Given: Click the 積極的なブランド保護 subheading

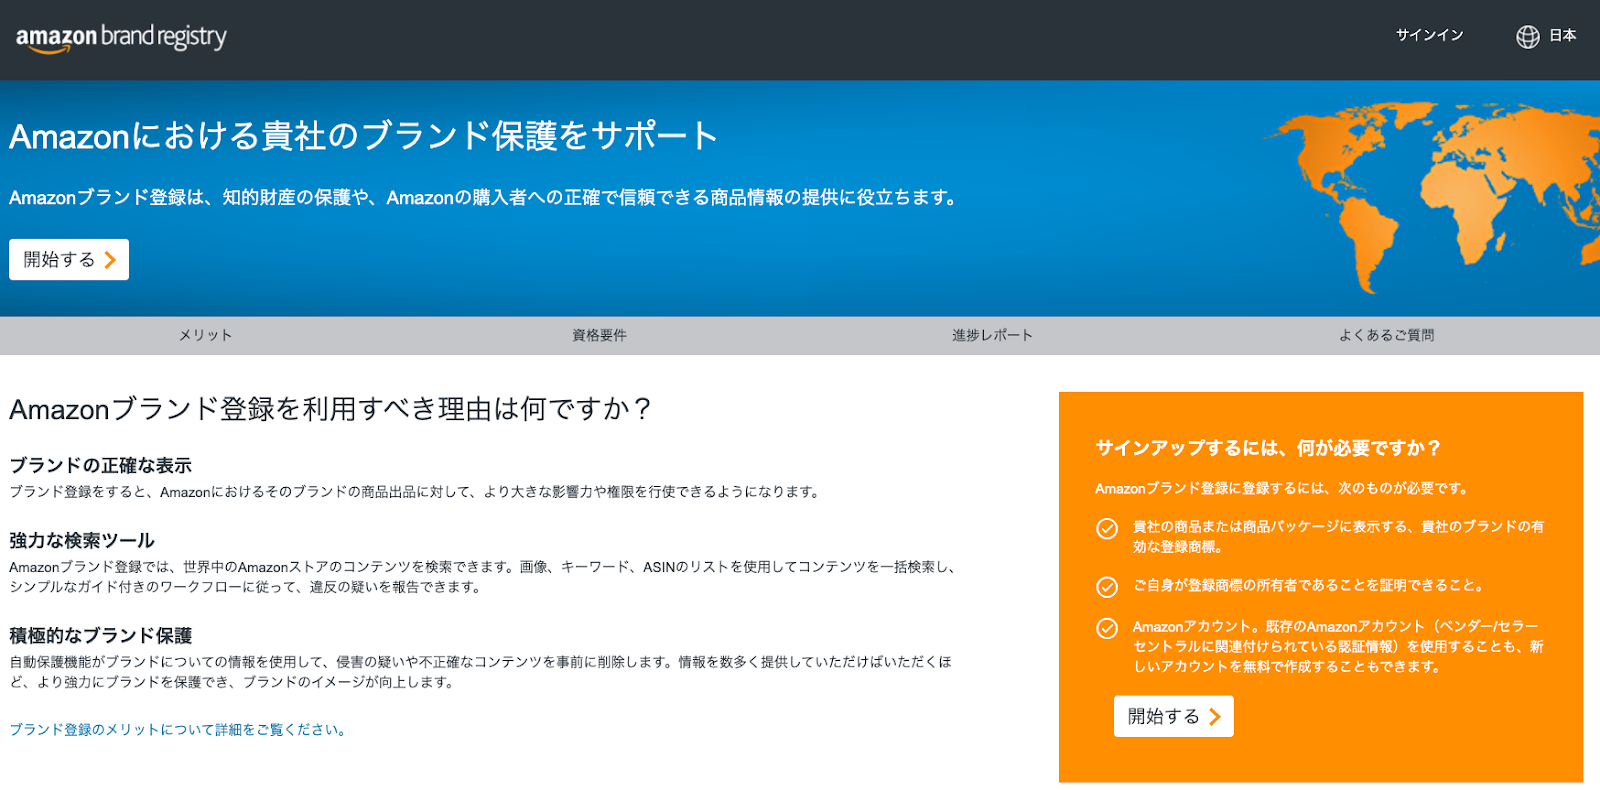Looking at the screenshot, I should pyautogui.click(x=100, y=635).
